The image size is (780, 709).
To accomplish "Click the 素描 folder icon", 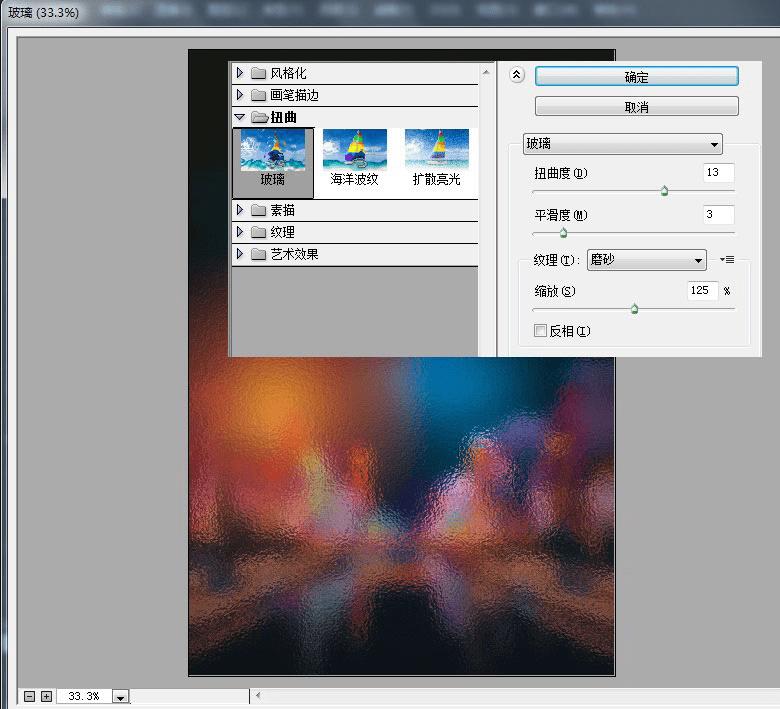I will (258, 210).
